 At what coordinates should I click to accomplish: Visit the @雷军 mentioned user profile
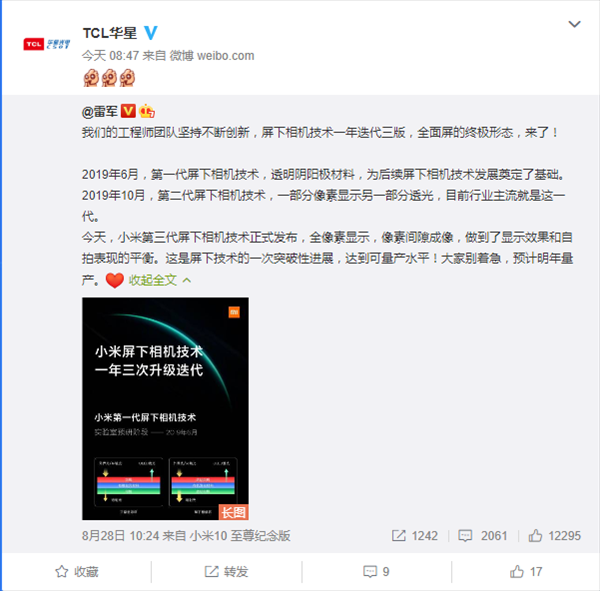pos(99,111)
